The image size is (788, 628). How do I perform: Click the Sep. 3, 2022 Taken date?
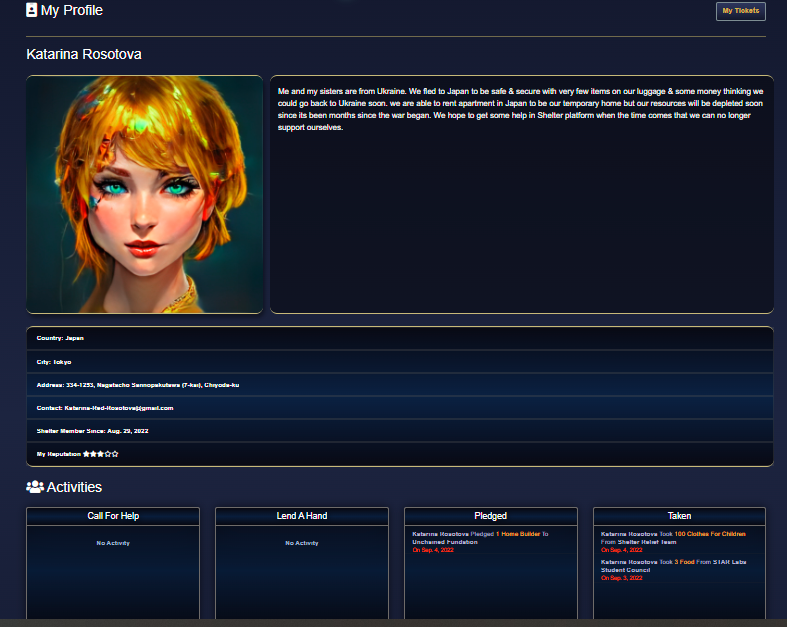622,578
